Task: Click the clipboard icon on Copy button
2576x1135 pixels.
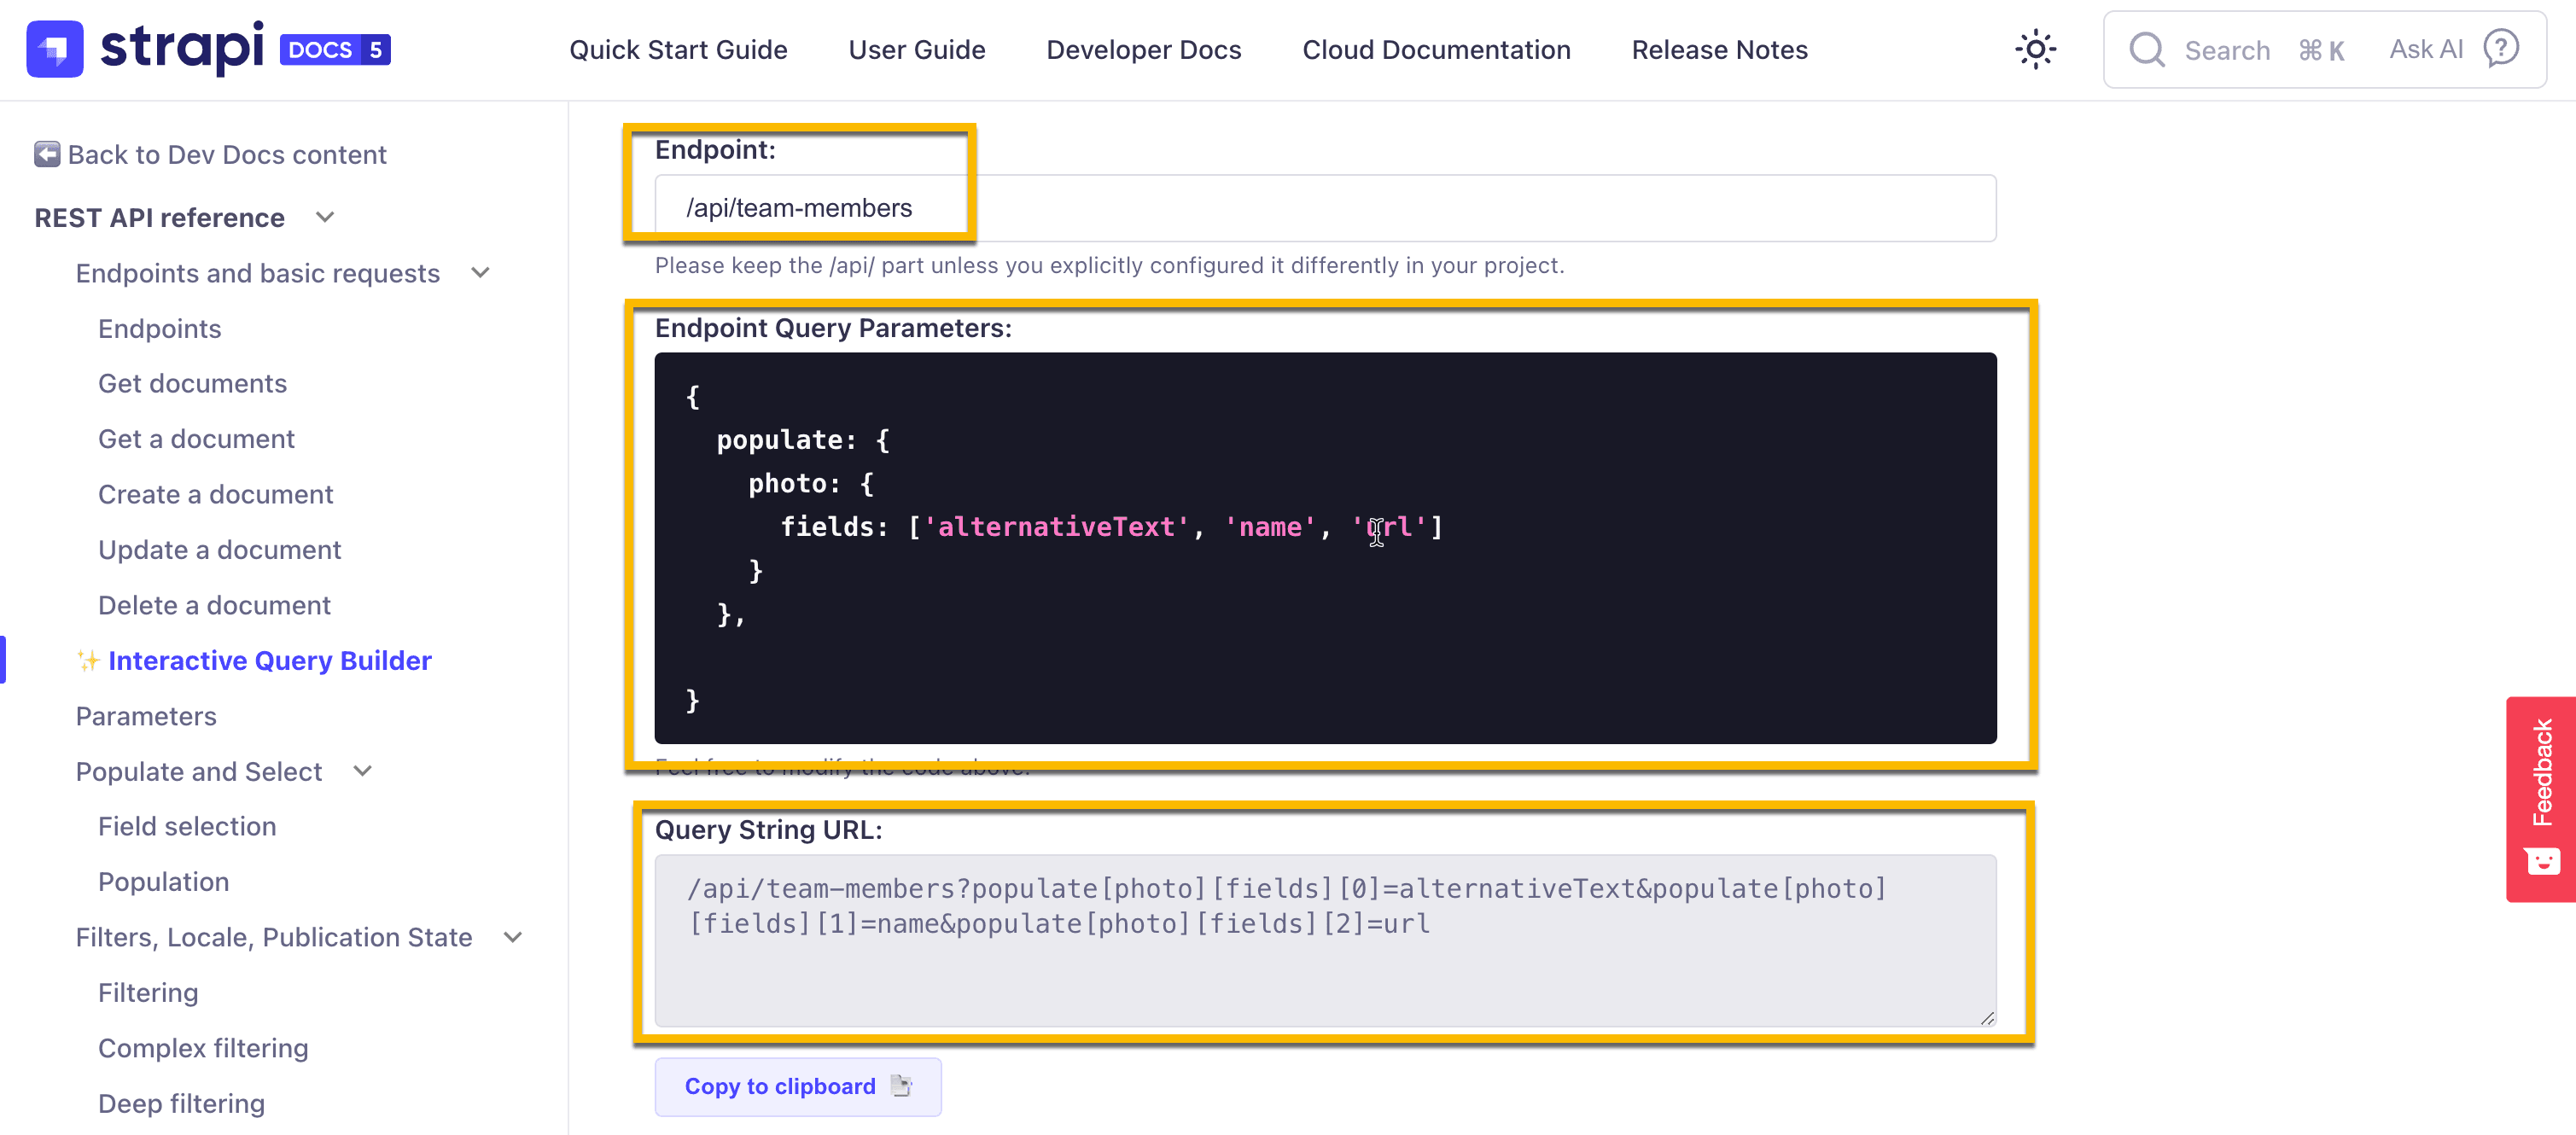Action: point(901,1086)
